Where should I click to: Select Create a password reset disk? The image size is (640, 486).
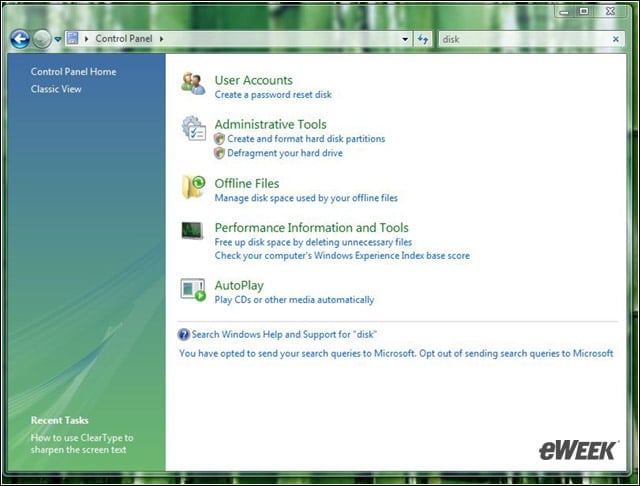tap(273, 95)
